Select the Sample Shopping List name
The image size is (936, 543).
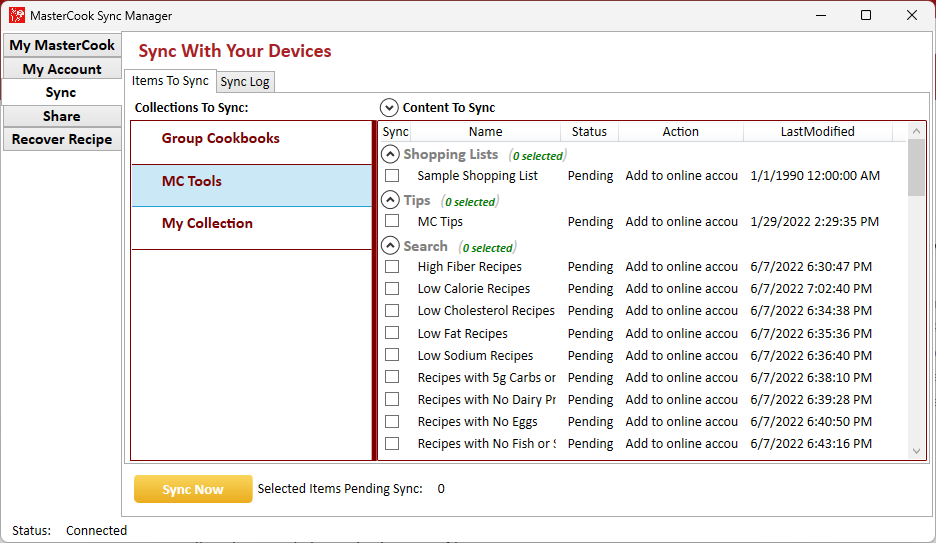tap(478, 176)
